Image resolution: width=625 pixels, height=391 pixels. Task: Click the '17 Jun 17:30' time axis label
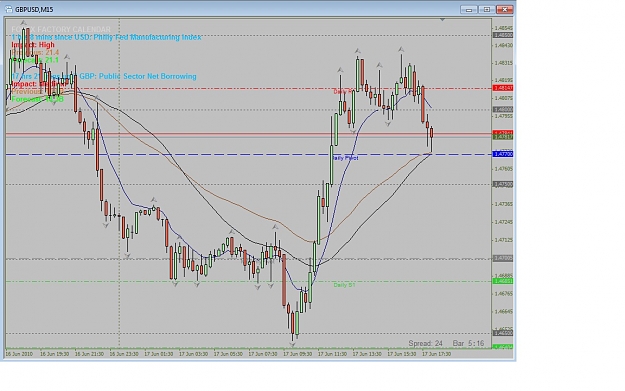(x=436, y=354)
